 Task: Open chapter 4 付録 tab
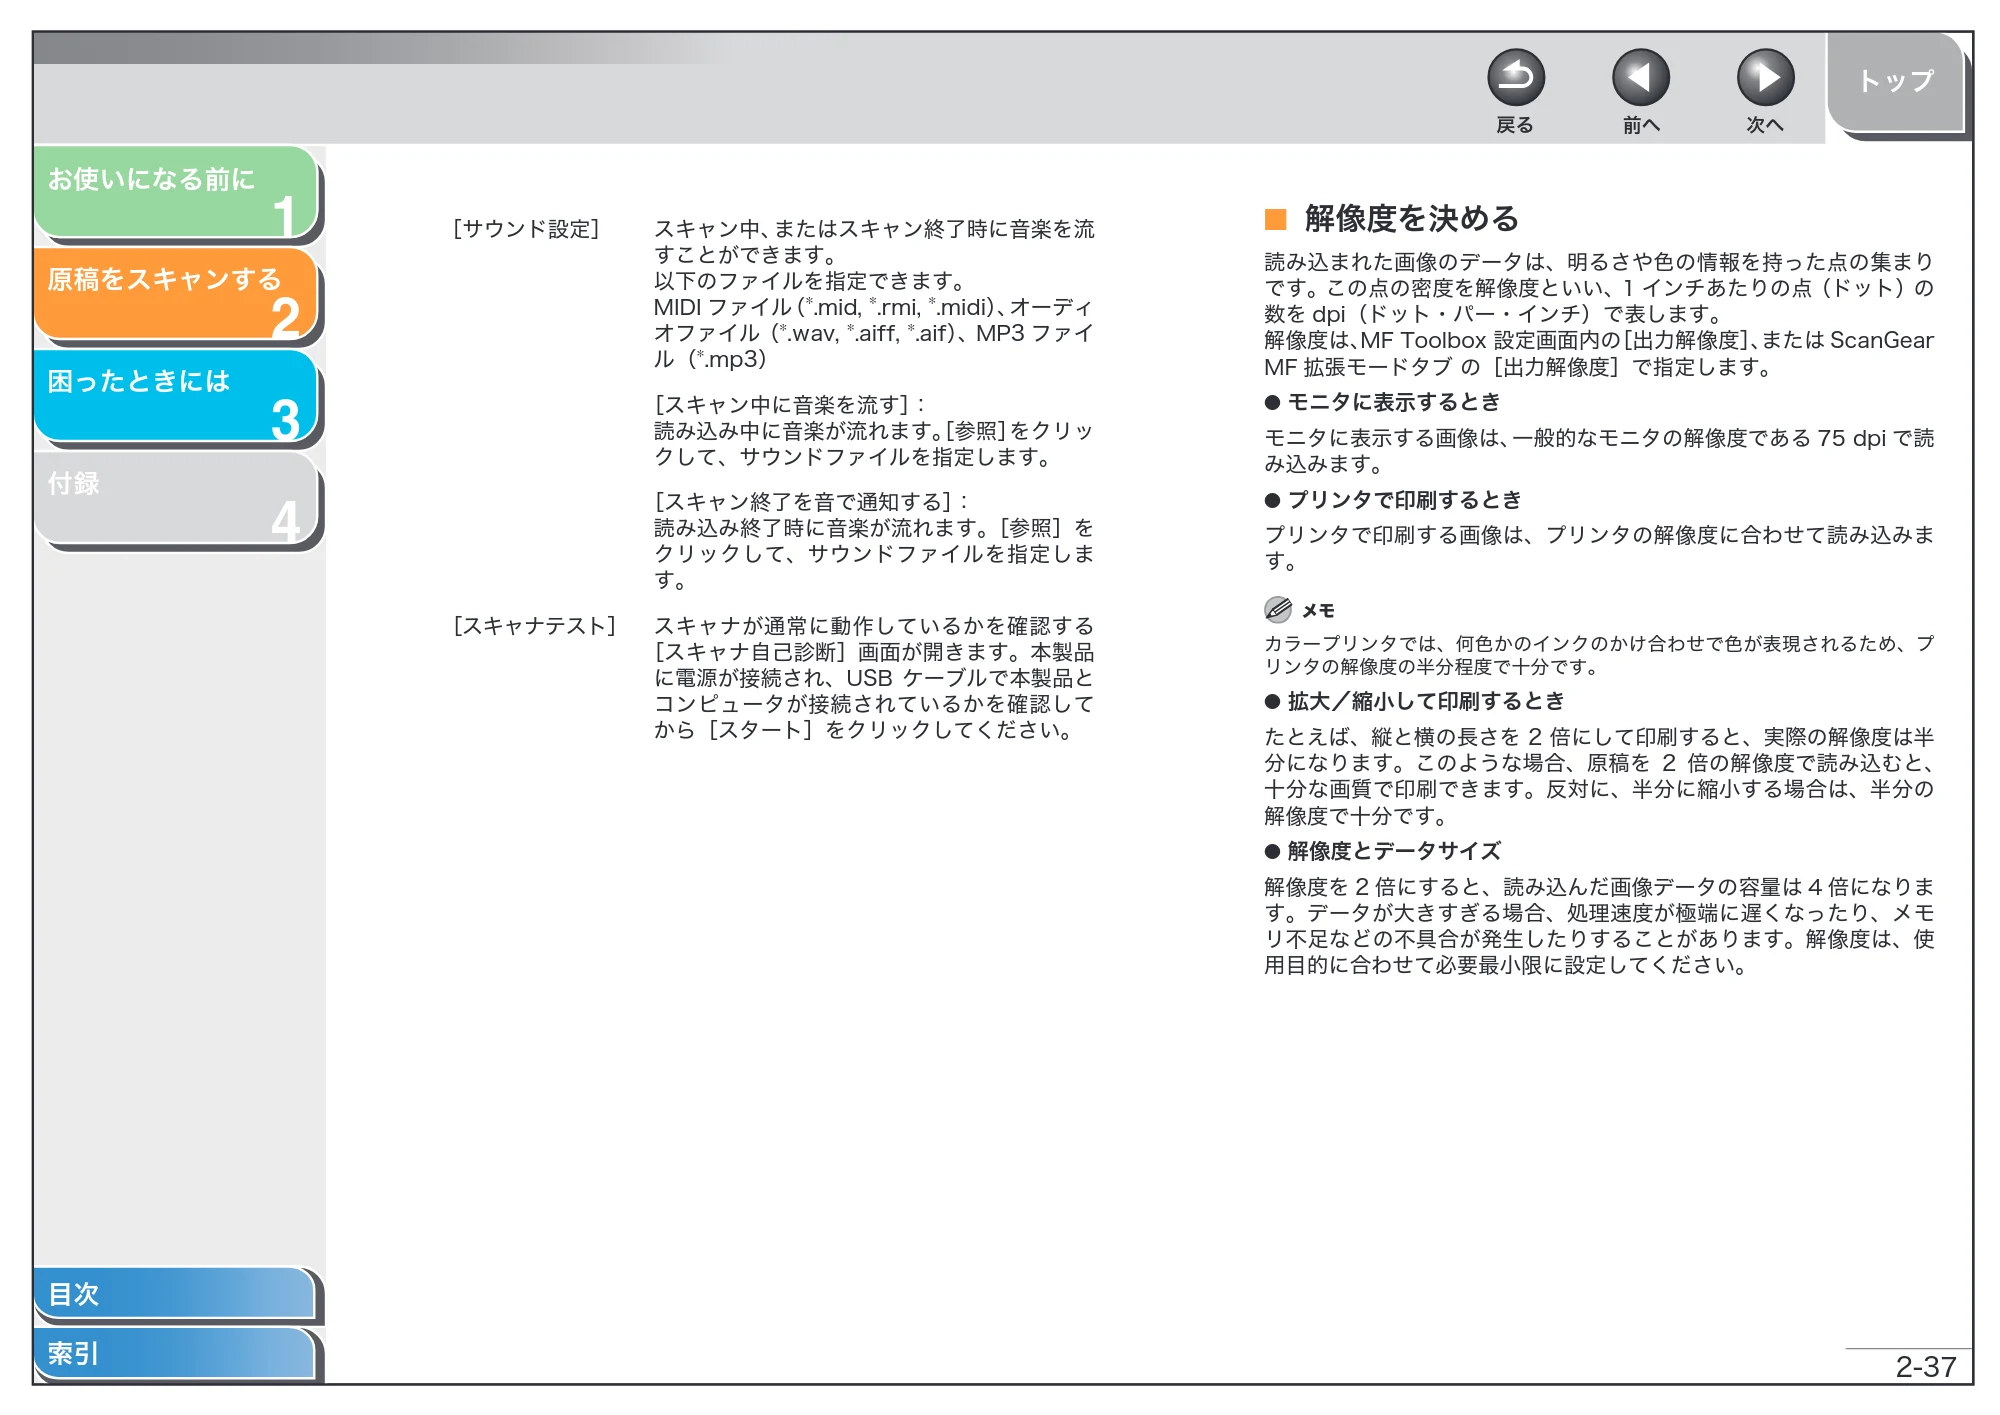coord(176,498)
